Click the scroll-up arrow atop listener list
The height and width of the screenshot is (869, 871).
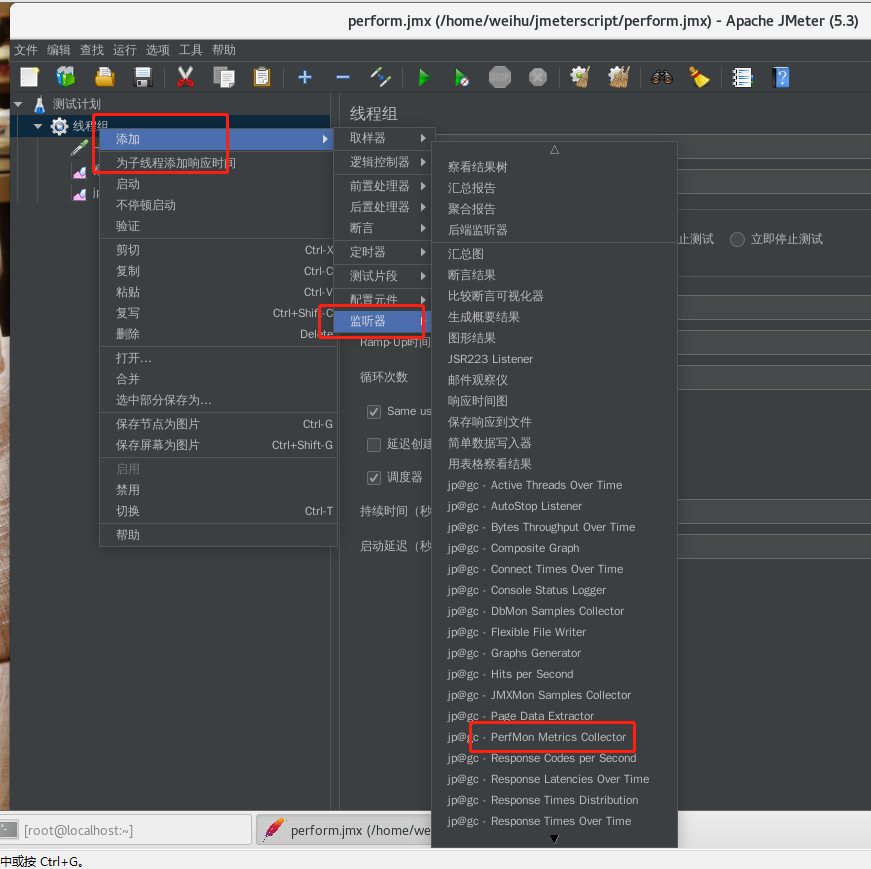pyautogui.click(x=554, y=149)
